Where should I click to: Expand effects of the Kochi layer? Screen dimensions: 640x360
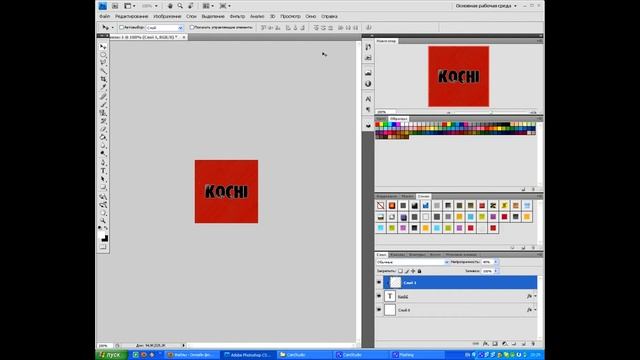tap(535, 296)
